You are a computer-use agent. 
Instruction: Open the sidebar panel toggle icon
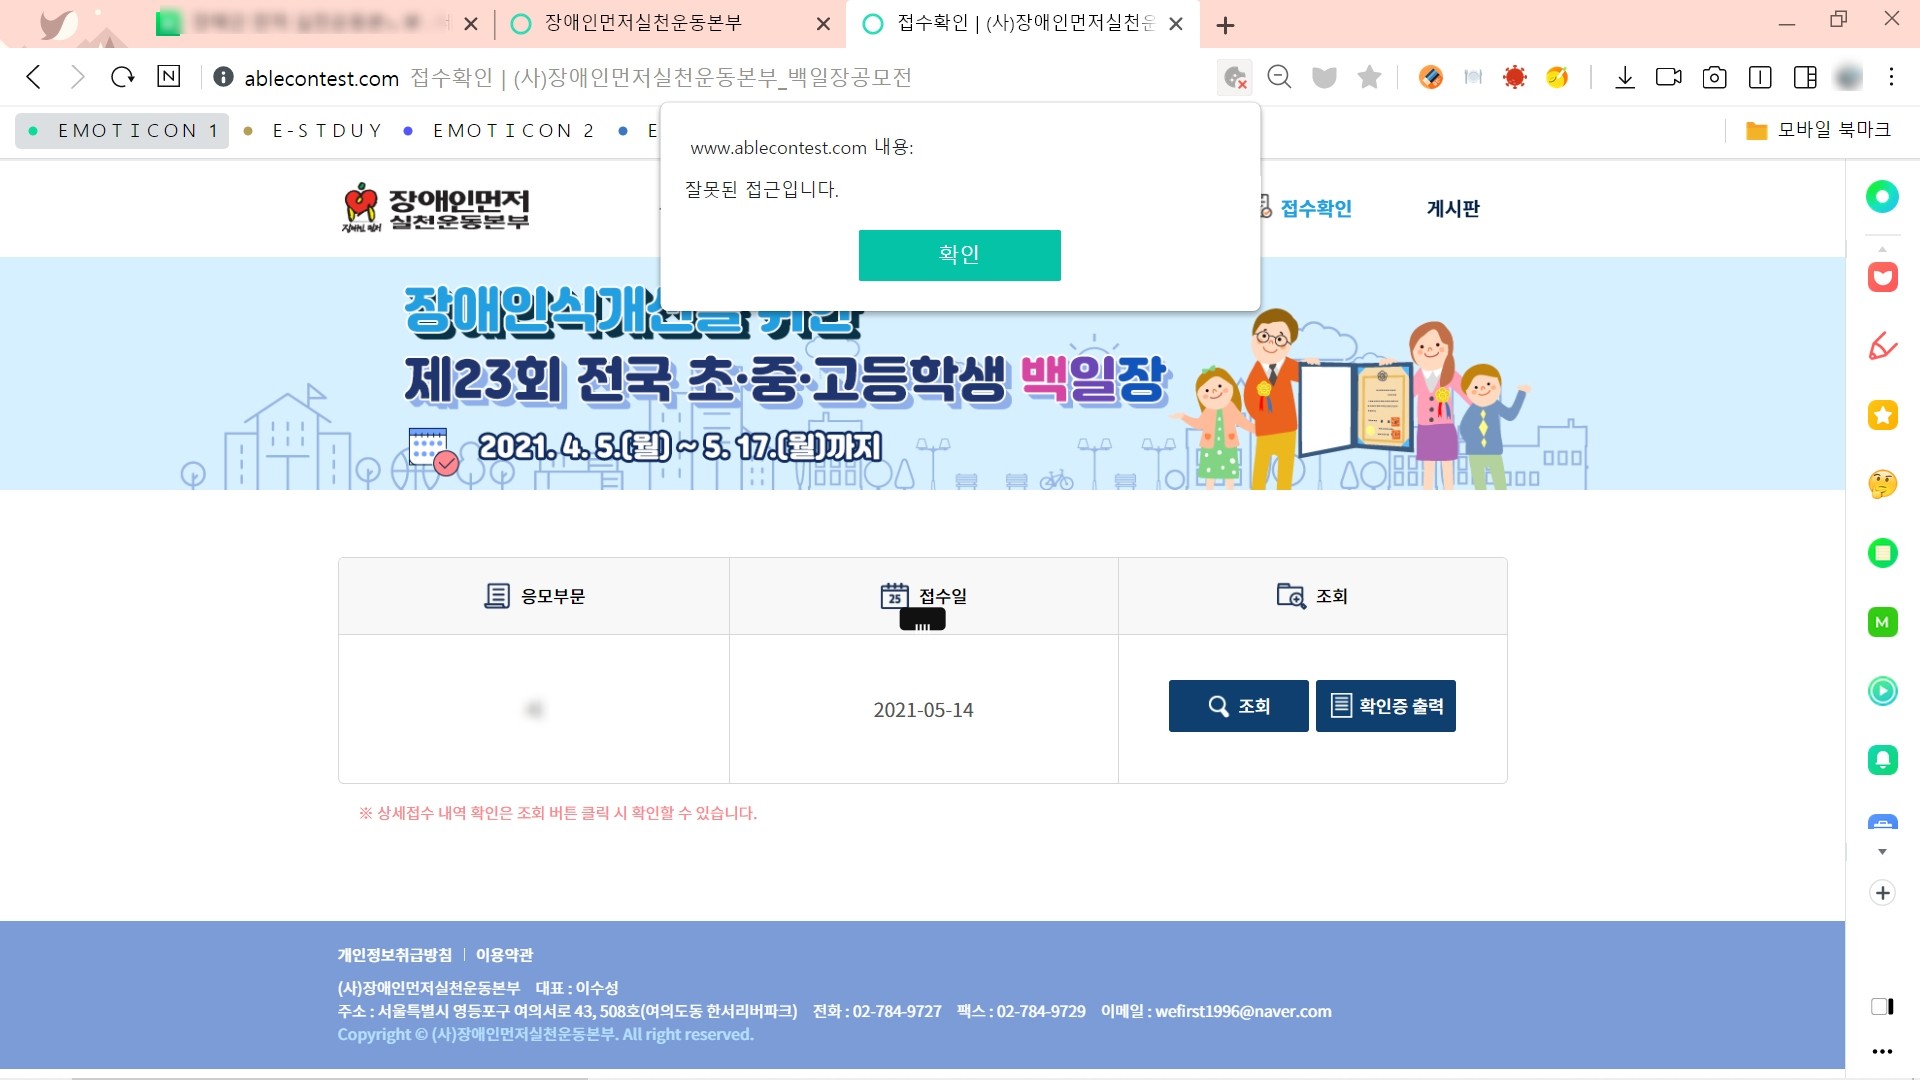tap(1760, 77)
